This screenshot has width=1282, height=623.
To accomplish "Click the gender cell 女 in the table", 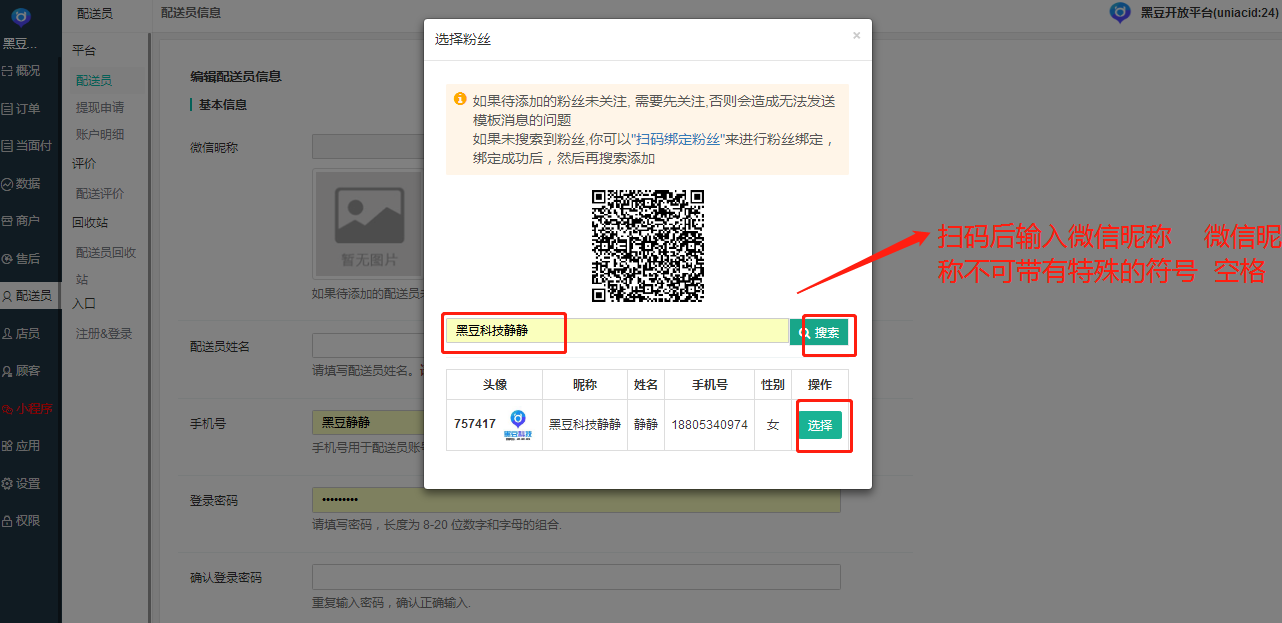I will point(773,424).
